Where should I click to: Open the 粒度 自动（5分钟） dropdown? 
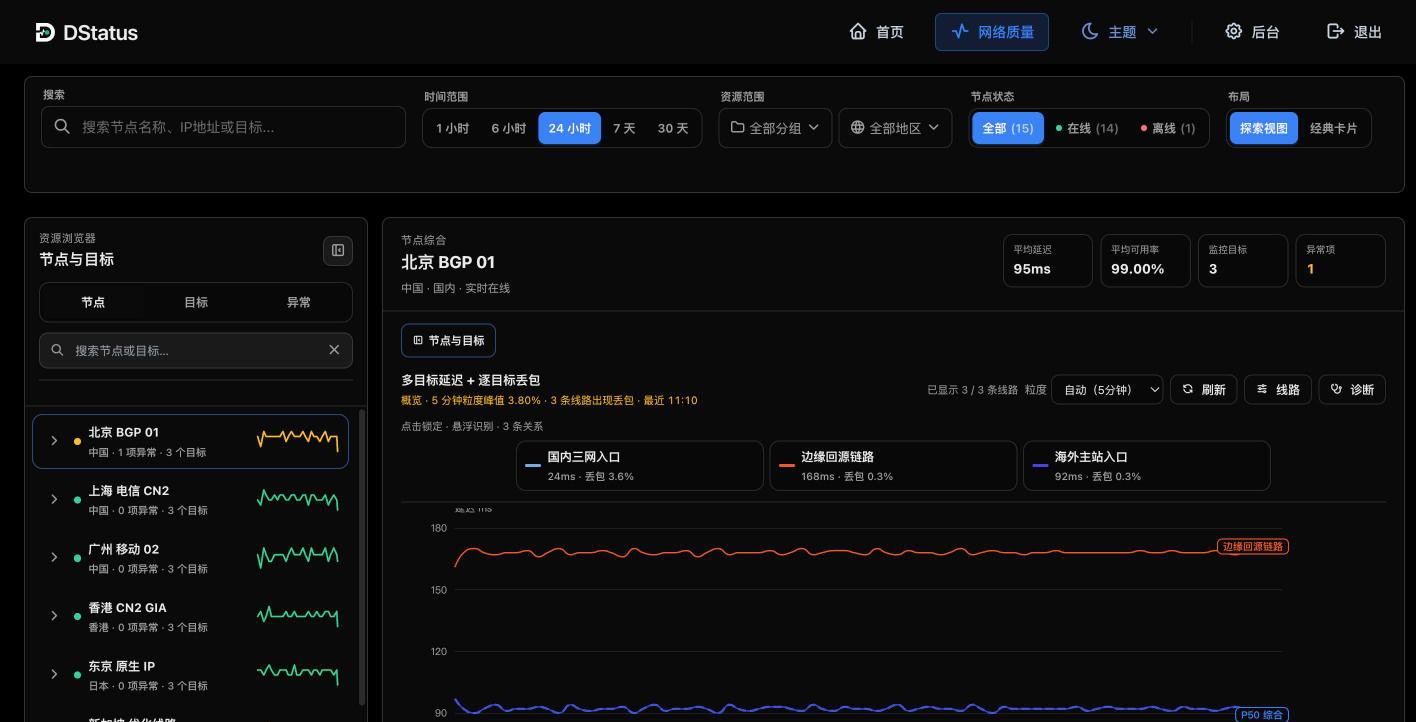pyautogui.click(x=1107, y=389)
